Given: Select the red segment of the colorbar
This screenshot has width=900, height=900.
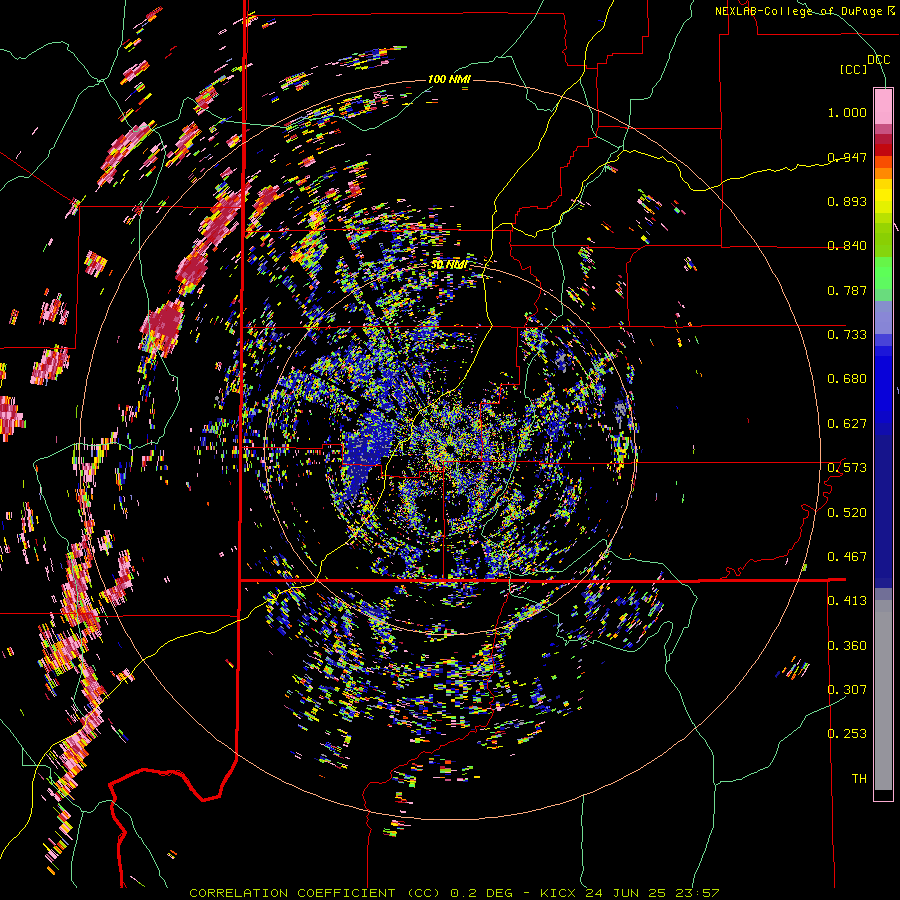Looking at the screenshot, I should pos(883,149).
